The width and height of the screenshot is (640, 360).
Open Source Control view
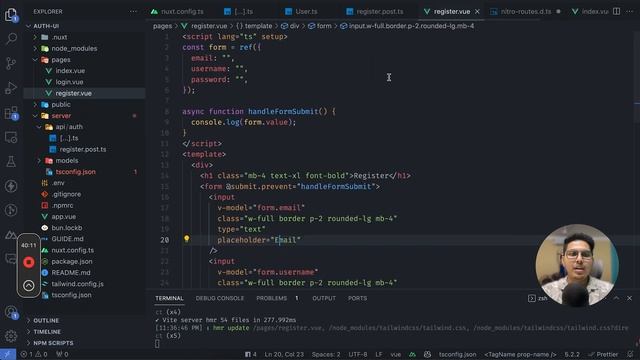click(11, 63)
